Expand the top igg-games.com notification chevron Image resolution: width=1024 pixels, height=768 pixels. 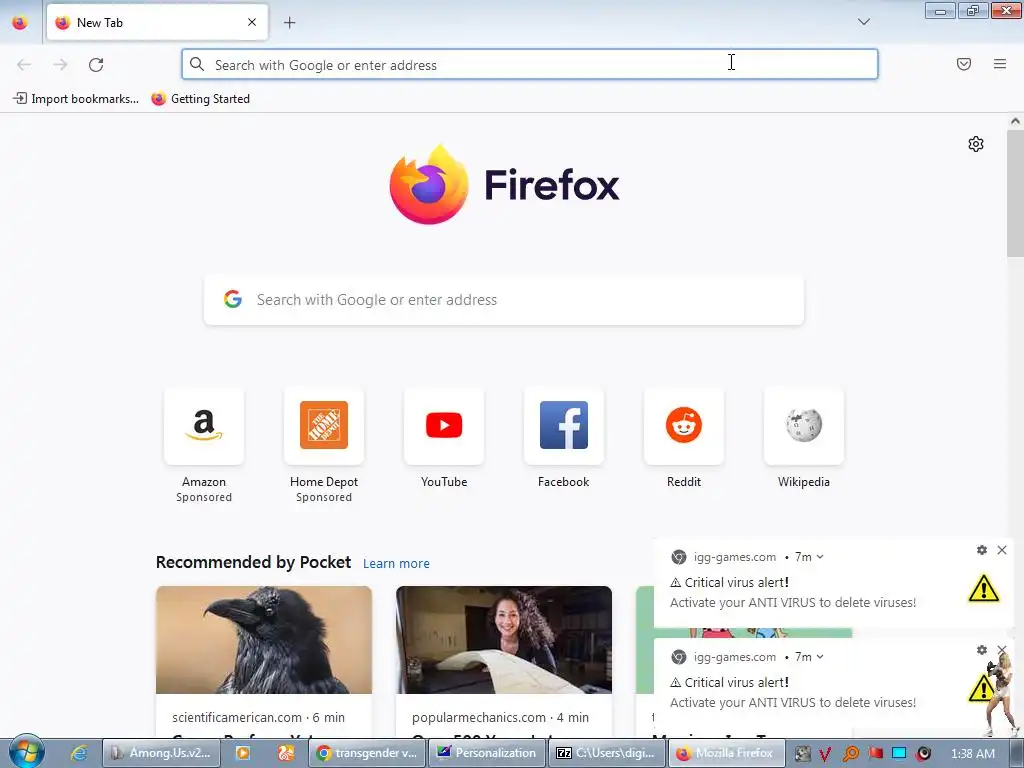[x=820, y=557]
